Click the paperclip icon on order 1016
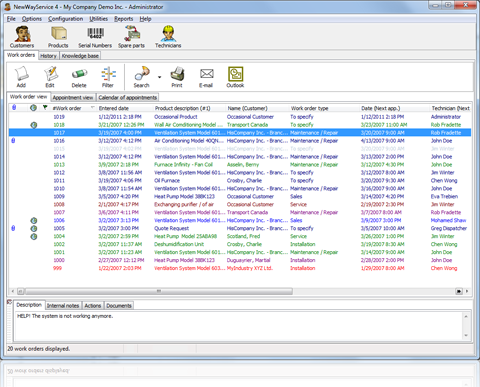Viewport: 480px width, 387px height. coord(13,141)
